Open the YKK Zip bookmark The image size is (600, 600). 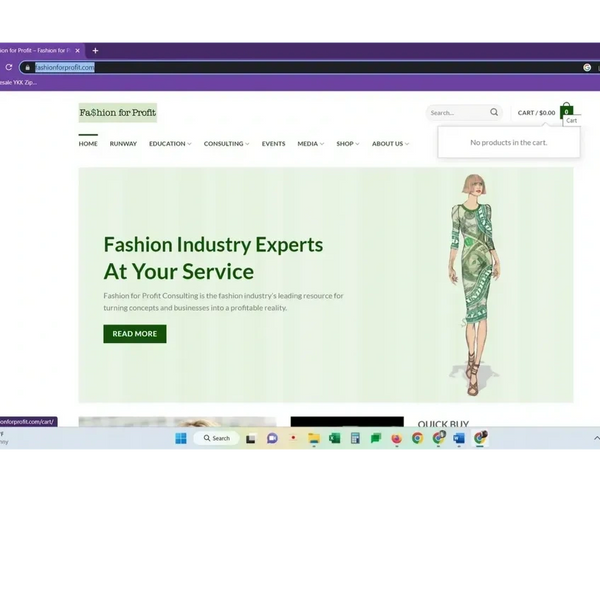point(18,82)
